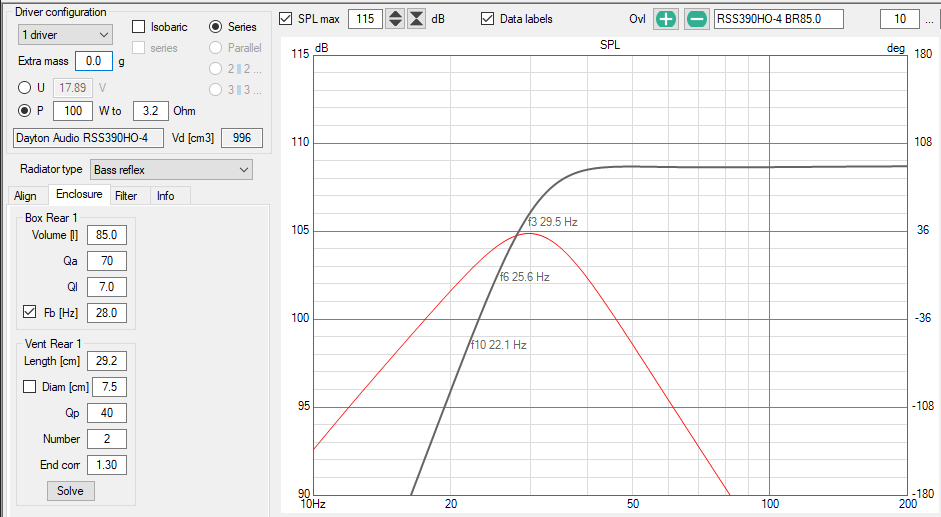Click the Qa 70 field
Screen dimensions: 941x517
[x=107, y=261]
